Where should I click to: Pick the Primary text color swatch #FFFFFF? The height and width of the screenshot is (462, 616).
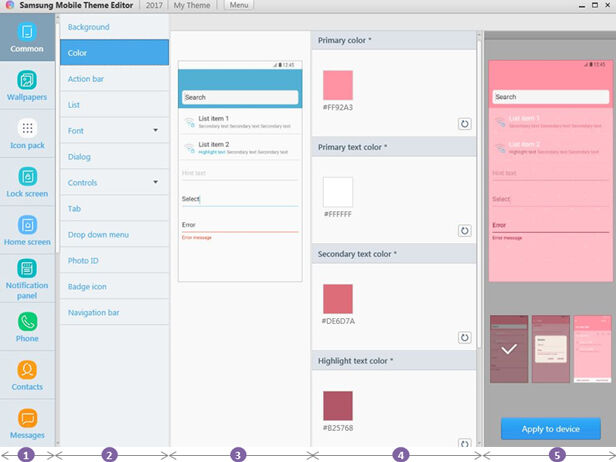(338, 192)
